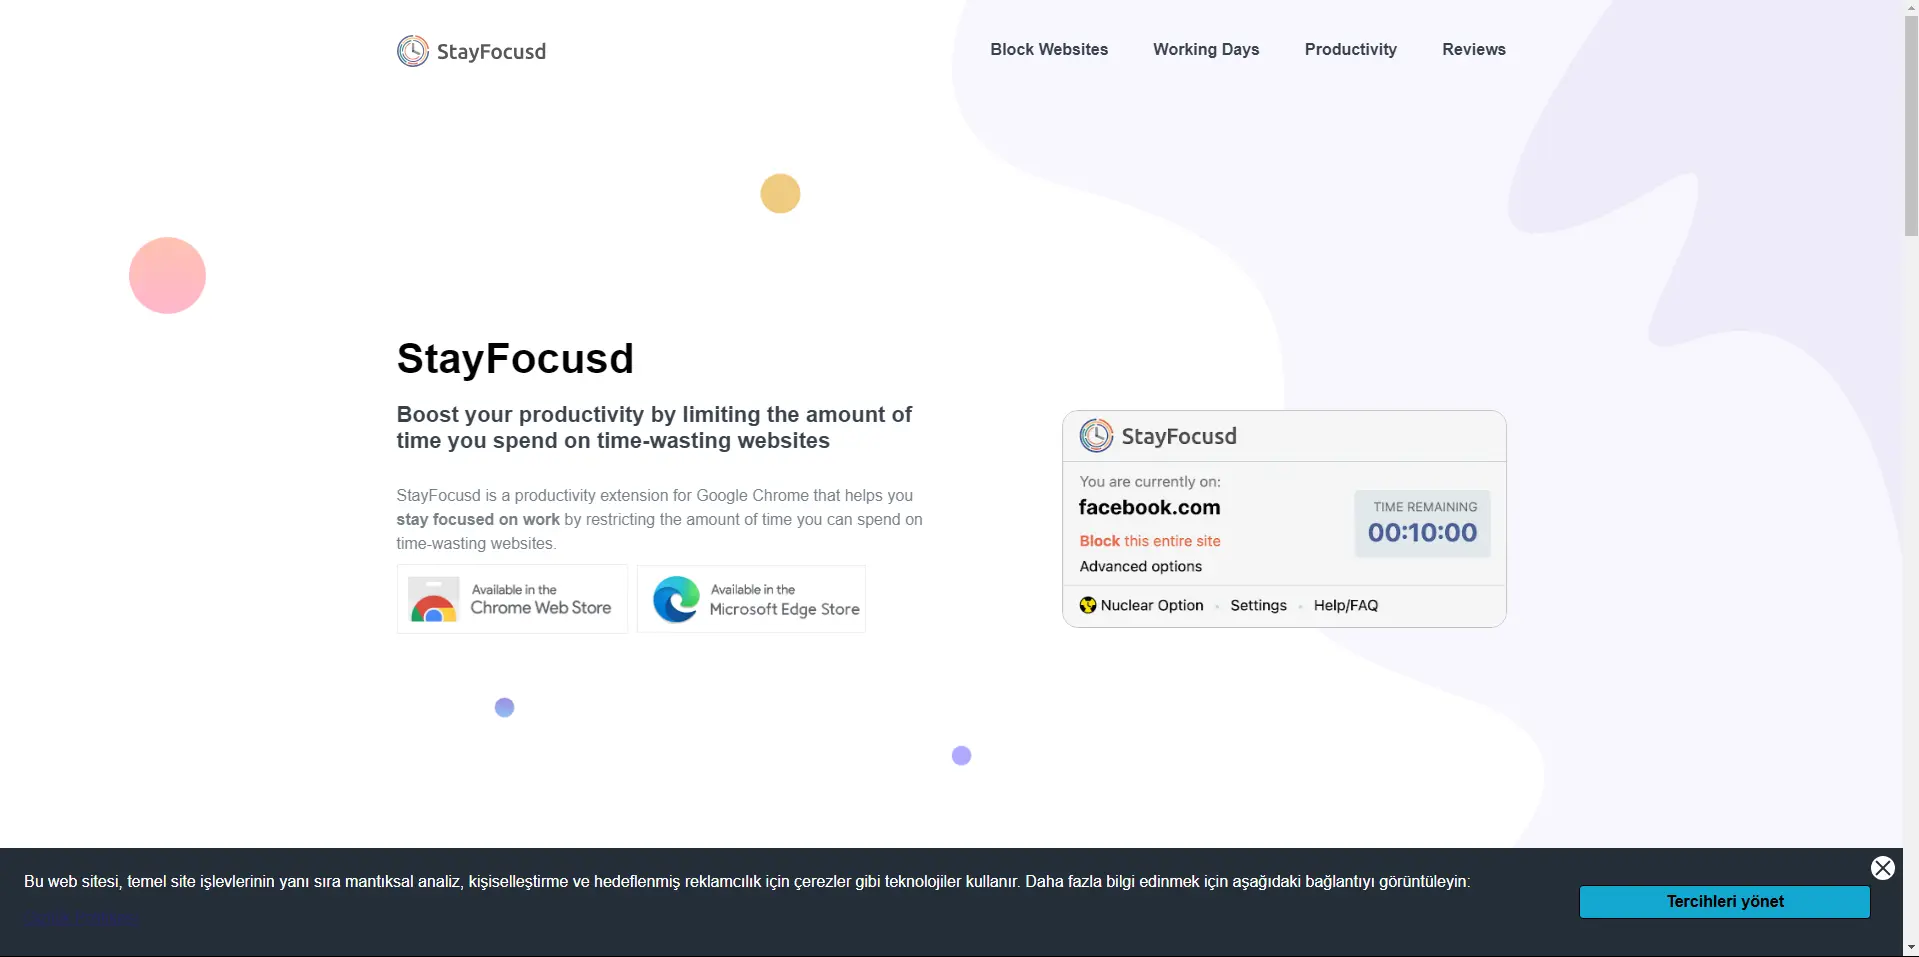Click the 00:10:00 time remaining box
This screenshot has width=1919, height=957.
pos(1422,523)
